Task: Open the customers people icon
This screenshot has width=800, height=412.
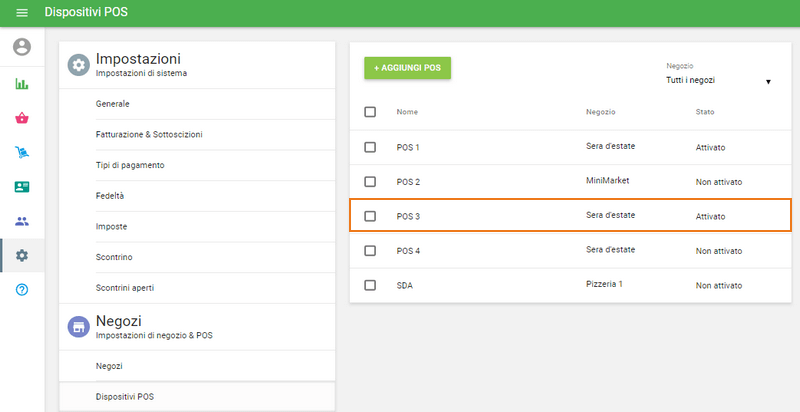Action: tap(22, 221)
